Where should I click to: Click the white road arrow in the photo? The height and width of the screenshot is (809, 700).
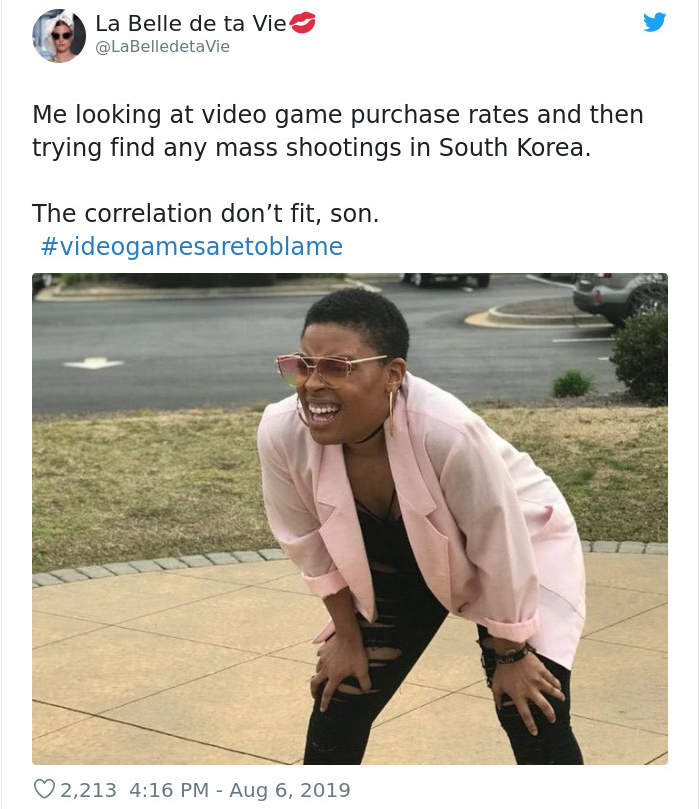(x=93, y=363)
